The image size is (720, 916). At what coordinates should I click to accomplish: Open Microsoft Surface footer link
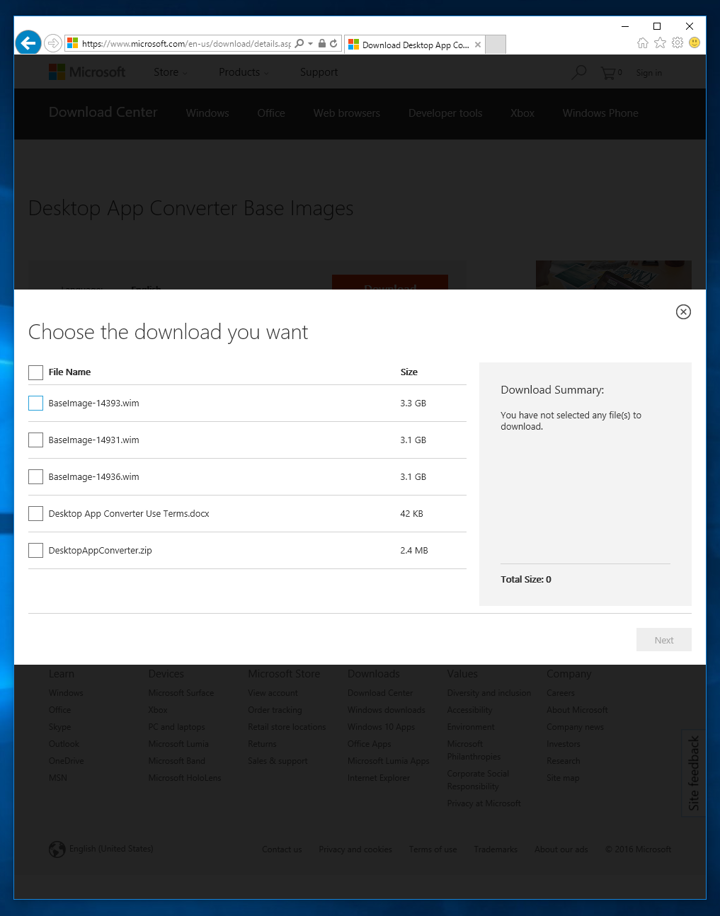pyautogui.click(x=181, y=693)
